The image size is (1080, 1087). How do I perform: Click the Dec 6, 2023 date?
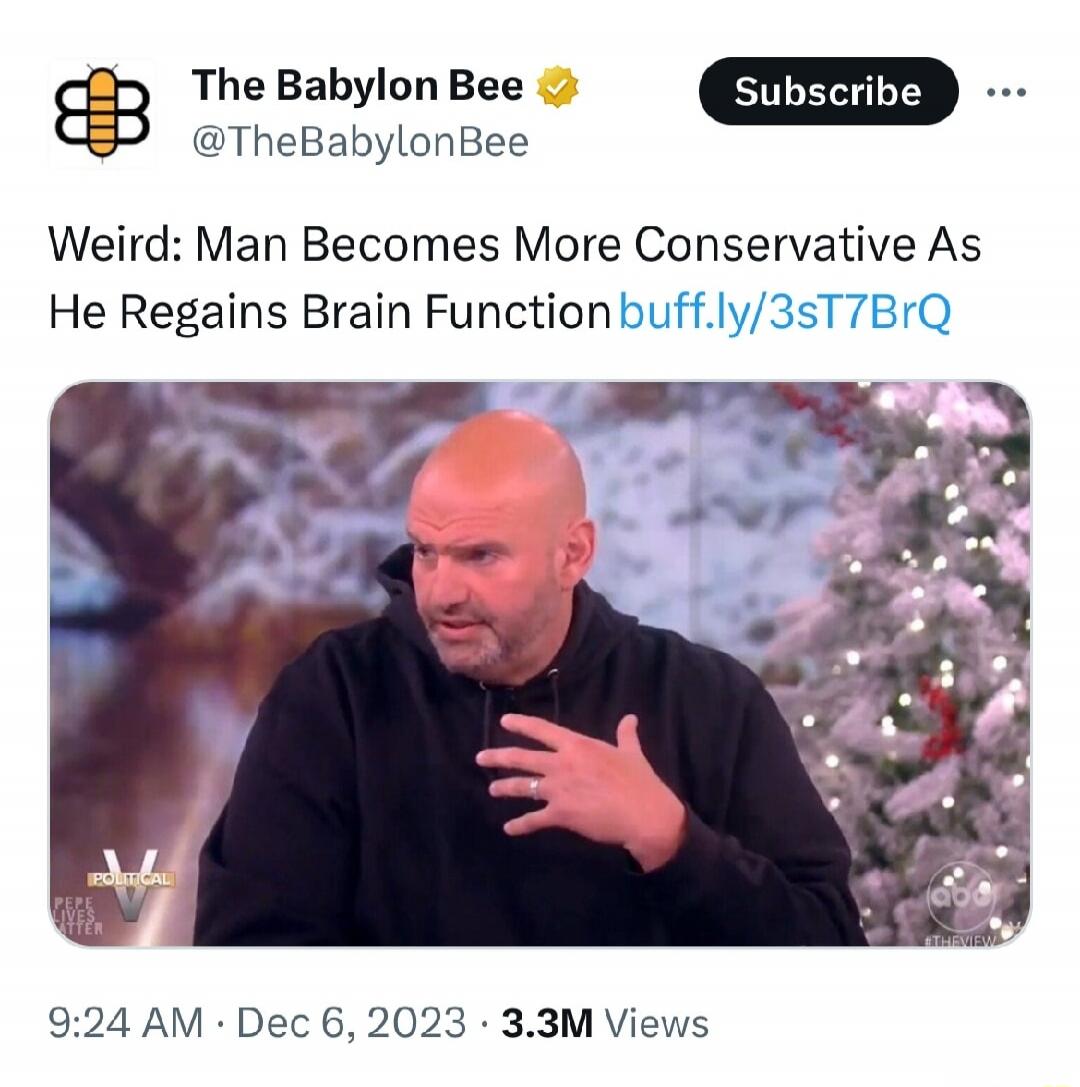[x=351, y=1023]
